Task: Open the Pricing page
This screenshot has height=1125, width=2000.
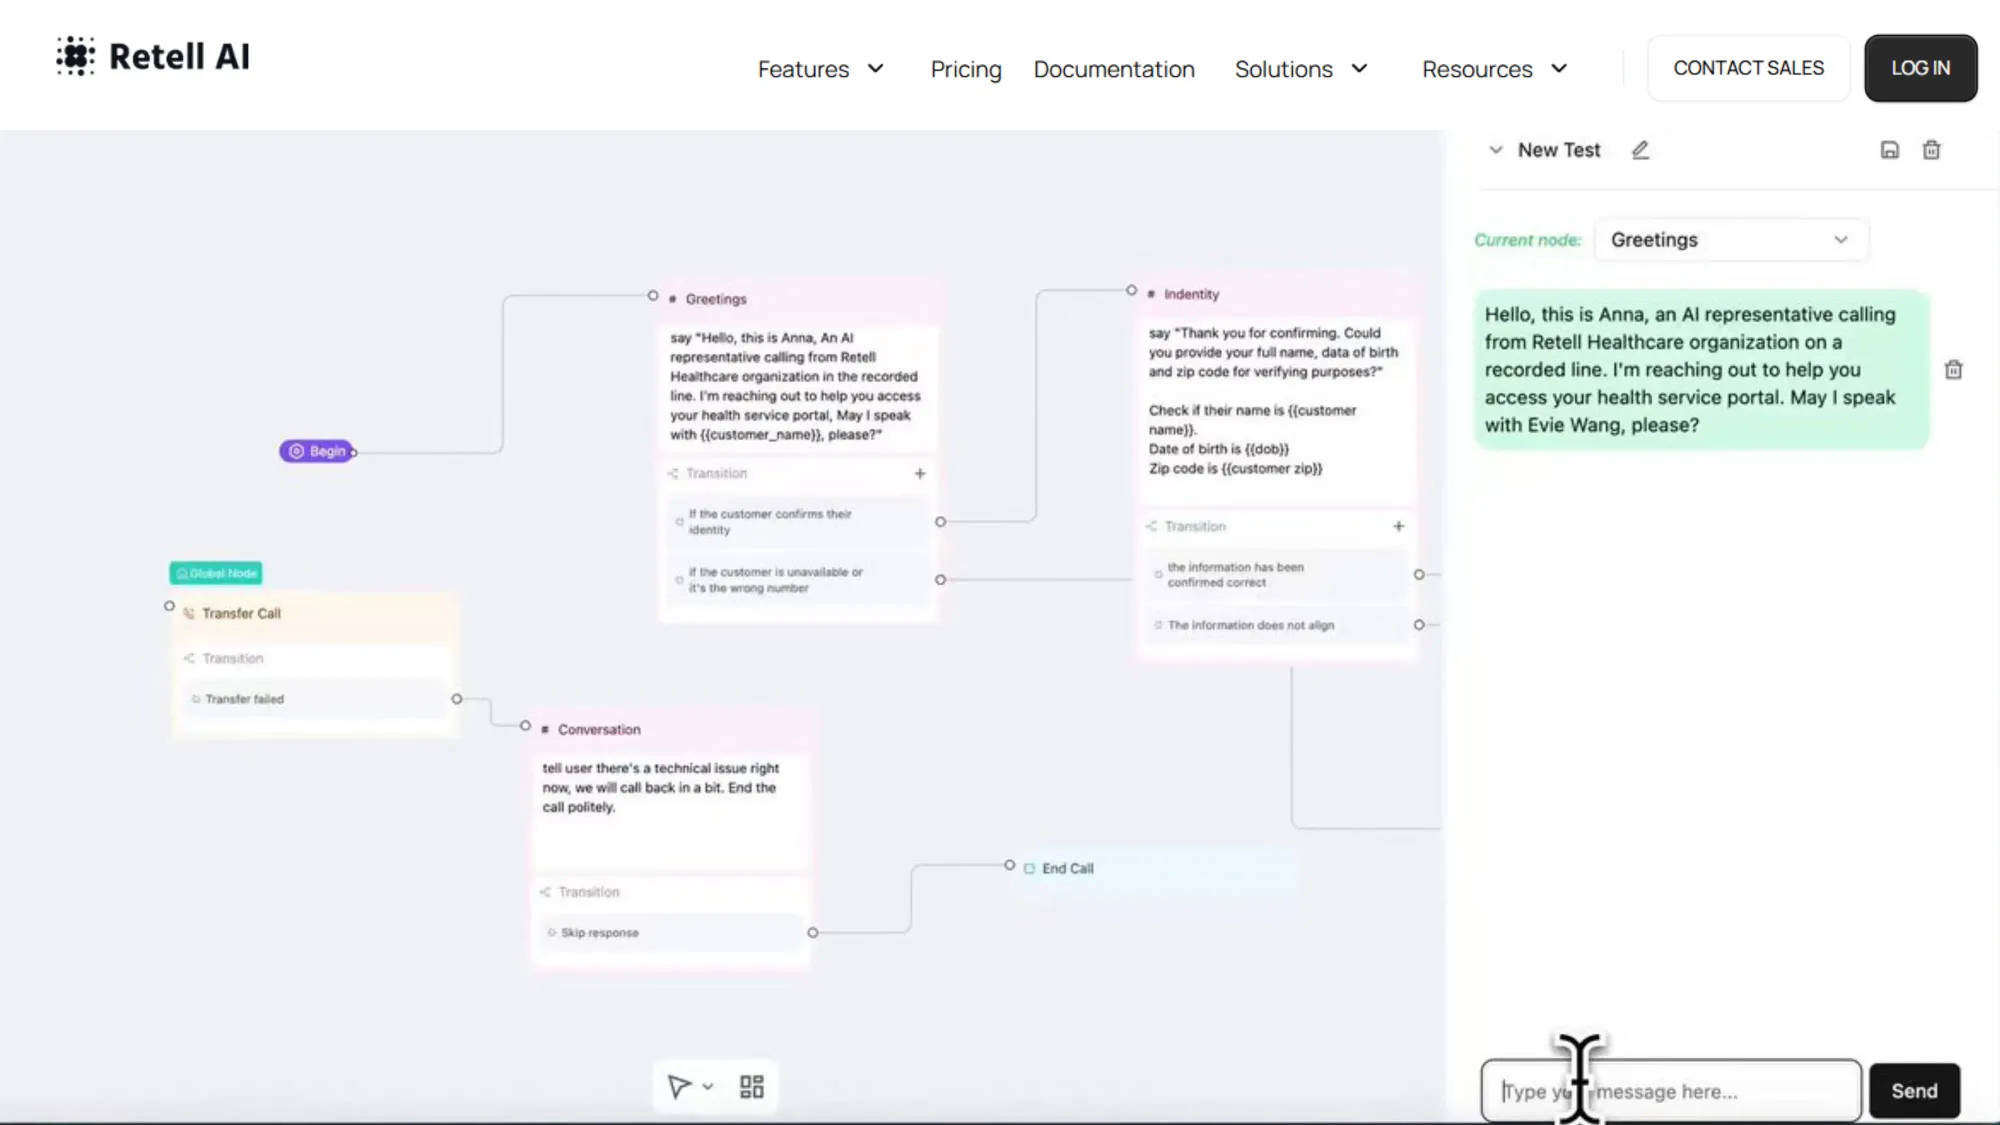Action: pyautogui.click(x=965, y=69)
